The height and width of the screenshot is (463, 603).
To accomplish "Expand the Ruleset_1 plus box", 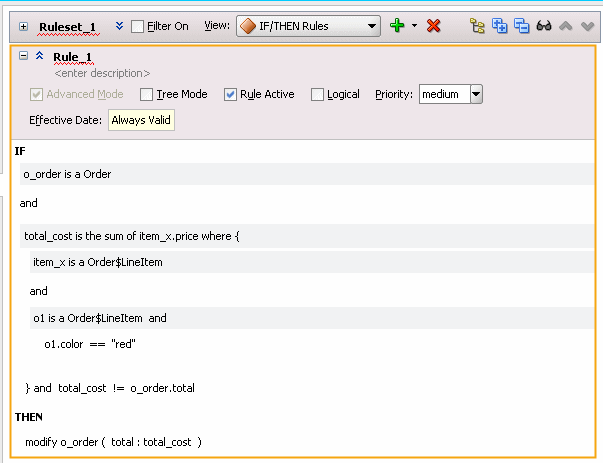I will point(23,27).
